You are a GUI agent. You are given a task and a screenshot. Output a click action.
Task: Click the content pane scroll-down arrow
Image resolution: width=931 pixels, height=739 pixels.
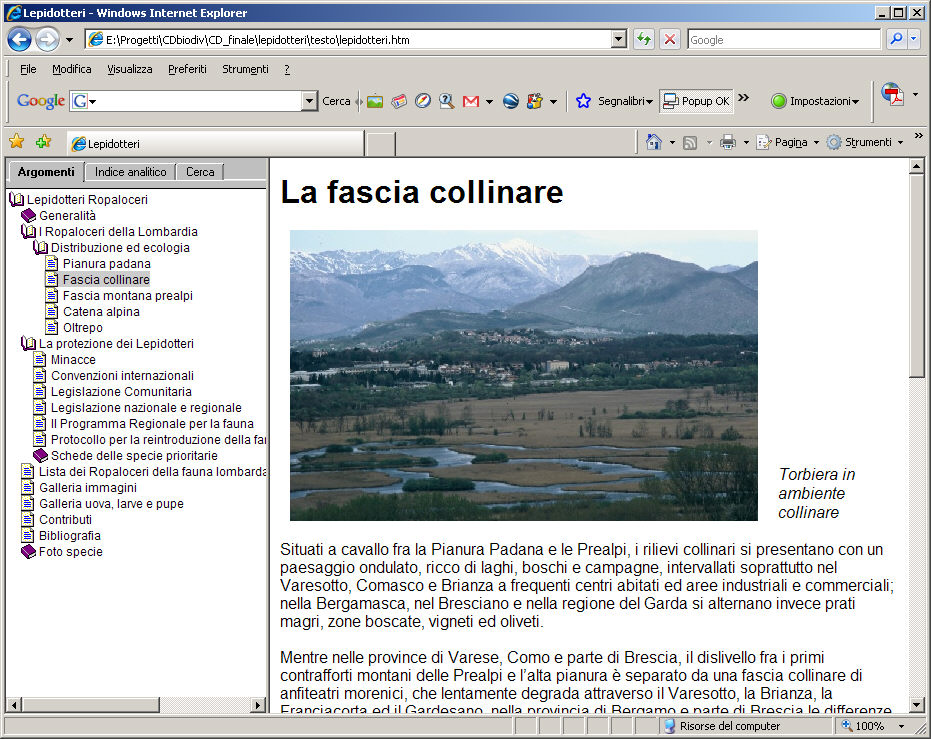917,705
